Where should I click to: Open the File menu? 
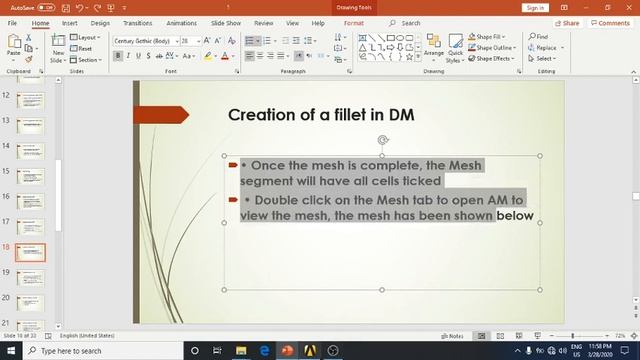[12, 23]
